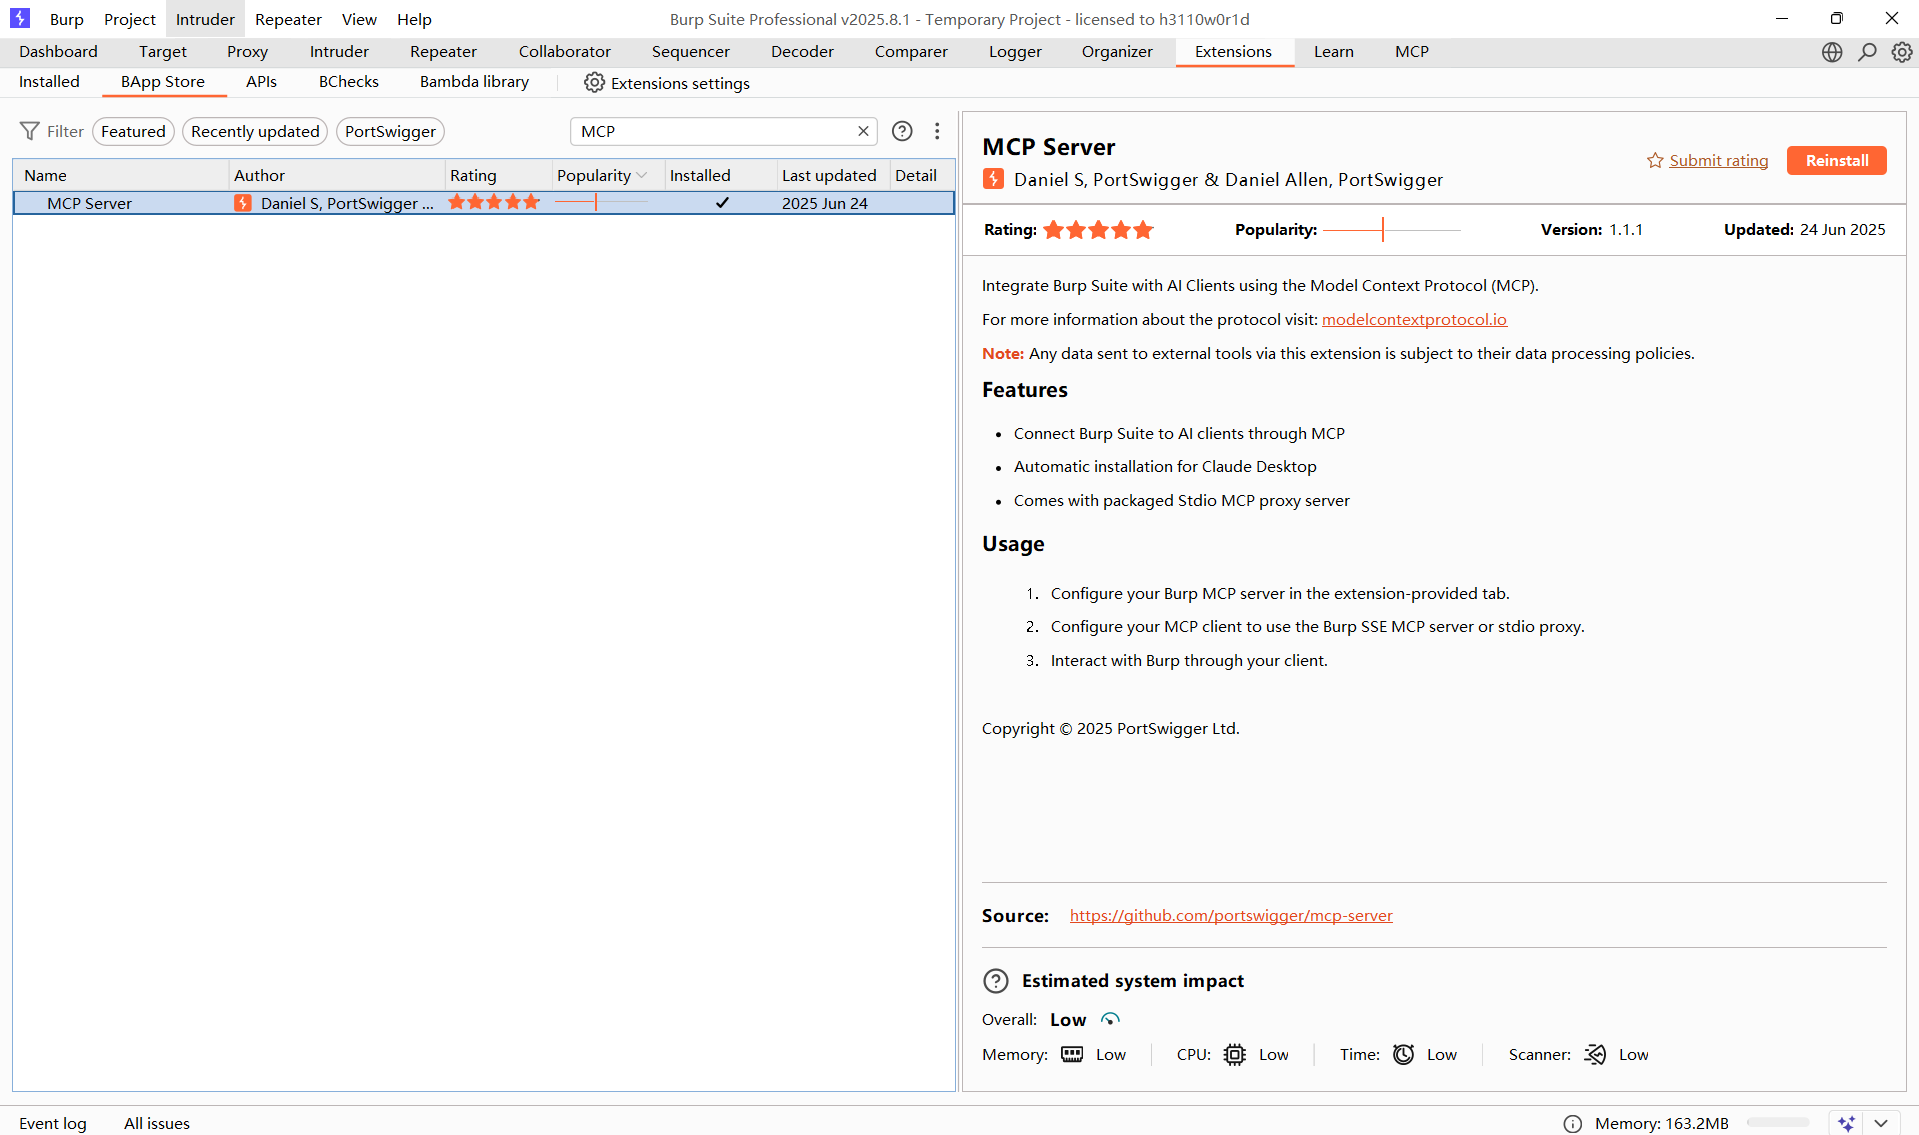Open settings with the top-right gear icon
The image size is (1919, 1135).
1901,52
